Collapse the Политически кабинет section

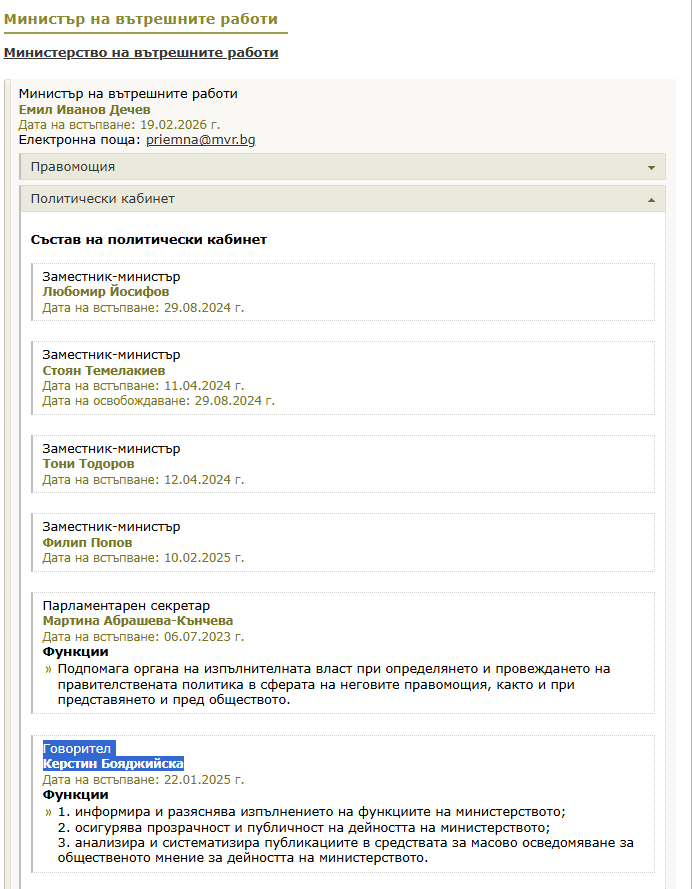coord(102,199)
